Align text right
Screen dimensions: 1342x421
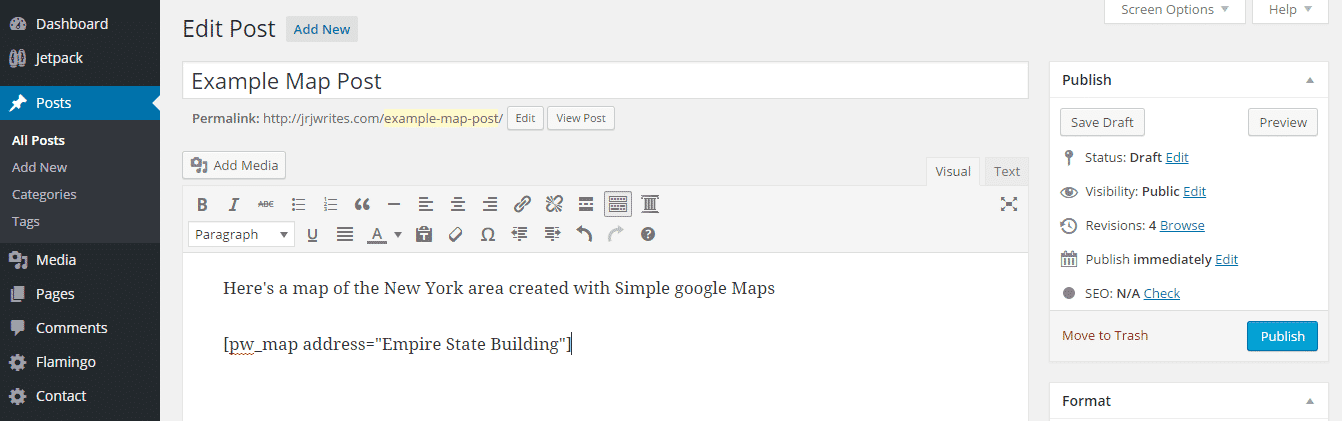[490, 204]
